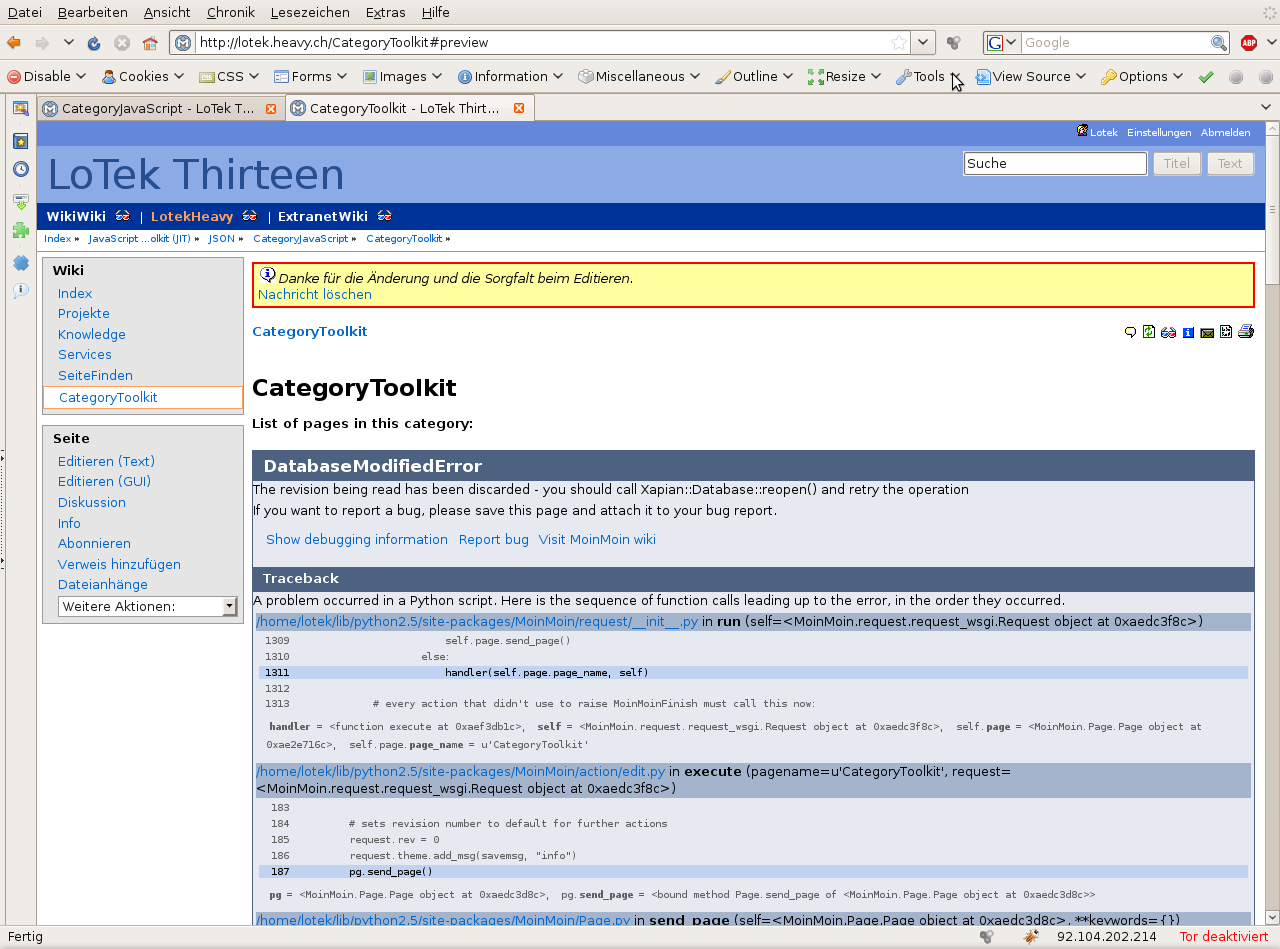Click the Adblock Plus ABP icon

(1248, 43)
